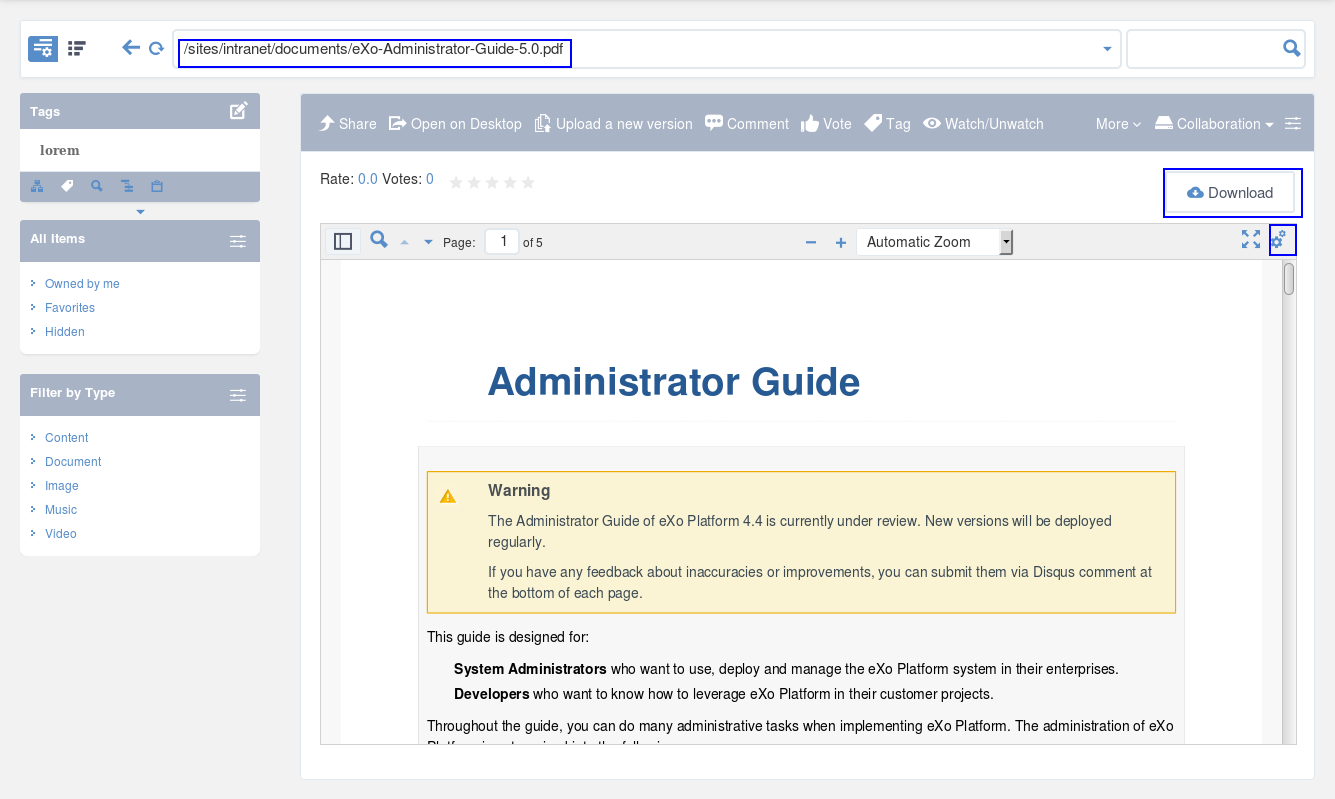Click Upload a new version
This screenshot has width=1335, height=799.
point(613,124)
